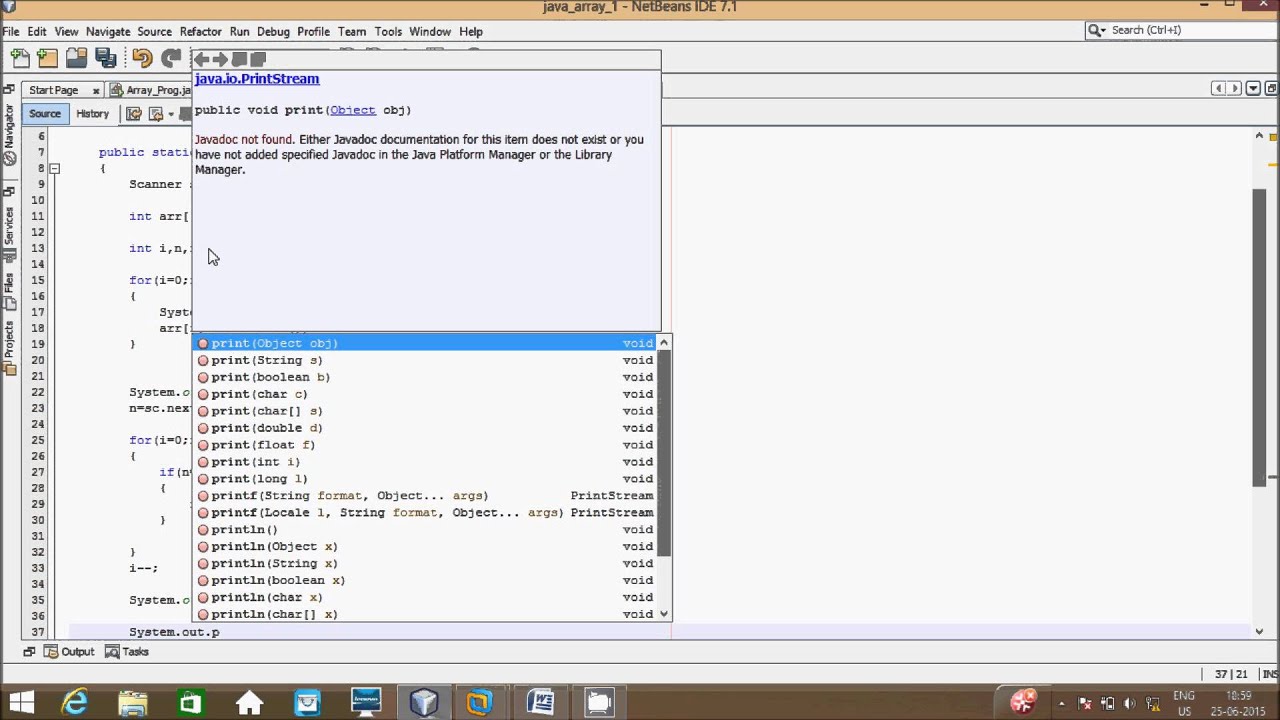Select print(Object obj) completion

point(425,343)
